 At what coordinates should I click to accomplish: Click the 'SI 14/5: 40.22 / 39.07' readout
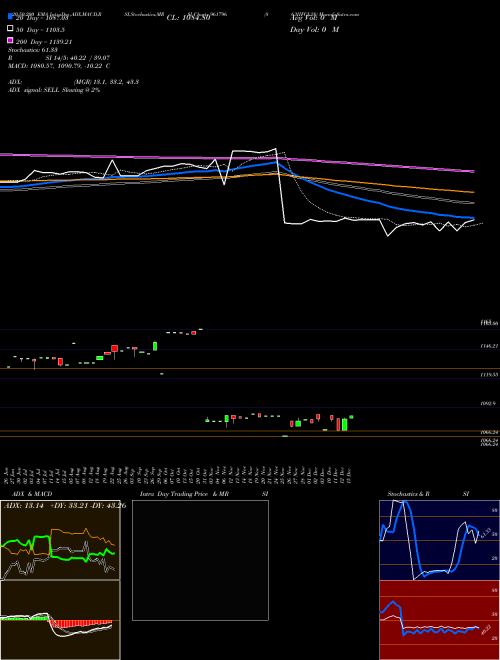point(78,58)
